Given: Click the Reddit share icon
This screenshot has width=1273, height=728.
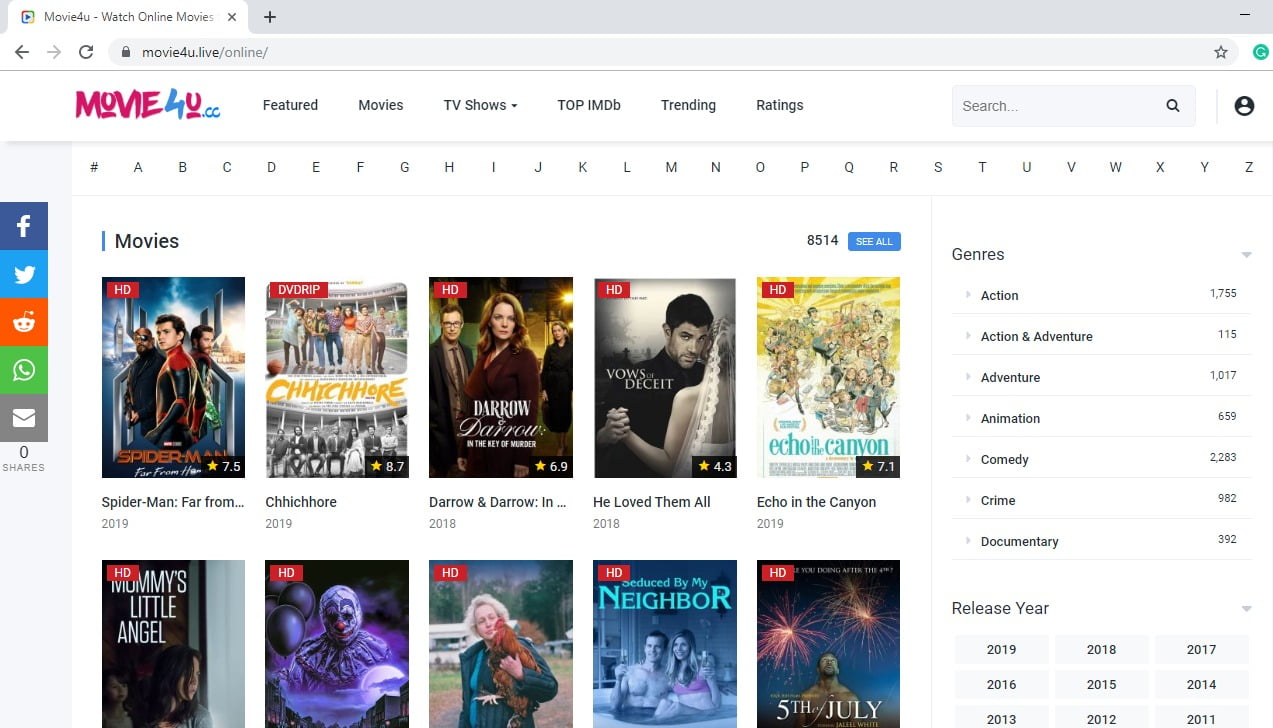Looking at the screenshot, I should [x=24, y=322].
